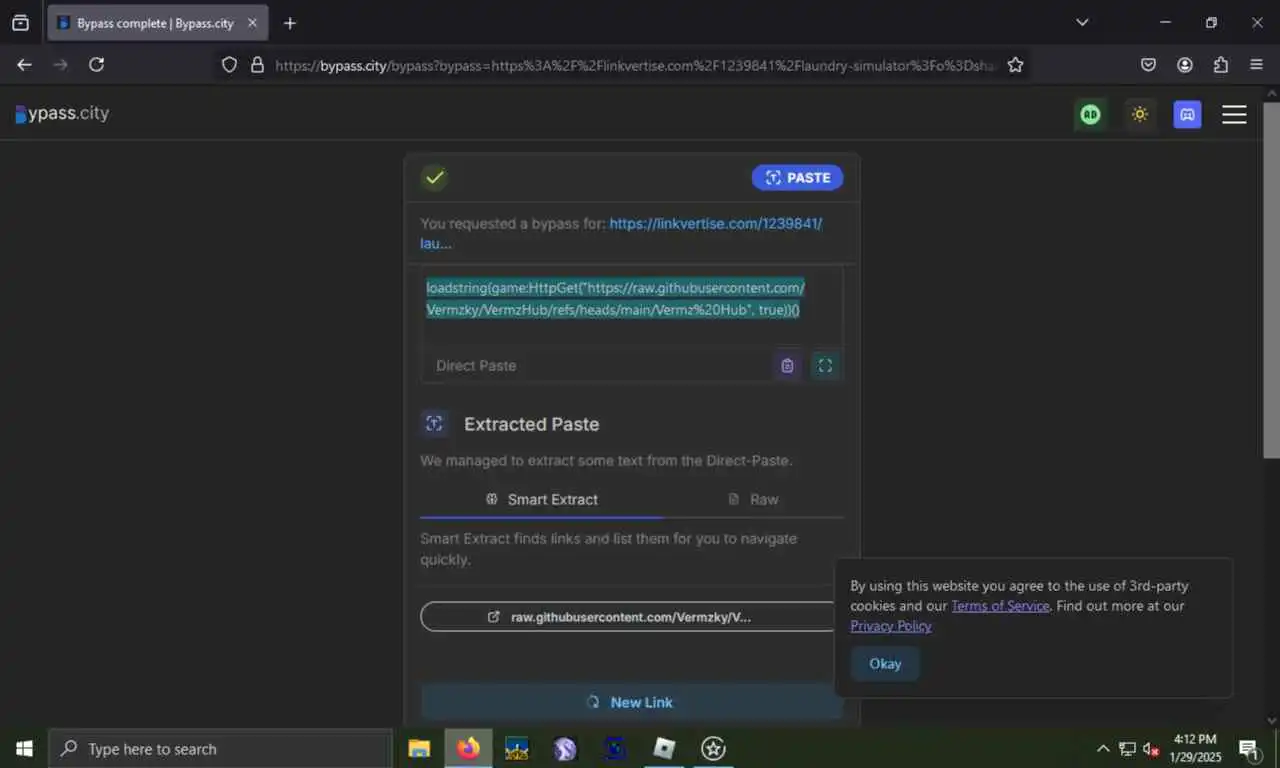This screenshot has width=1280, height=768.
Task: Go back to the previous page
Action: click(24, 64)
